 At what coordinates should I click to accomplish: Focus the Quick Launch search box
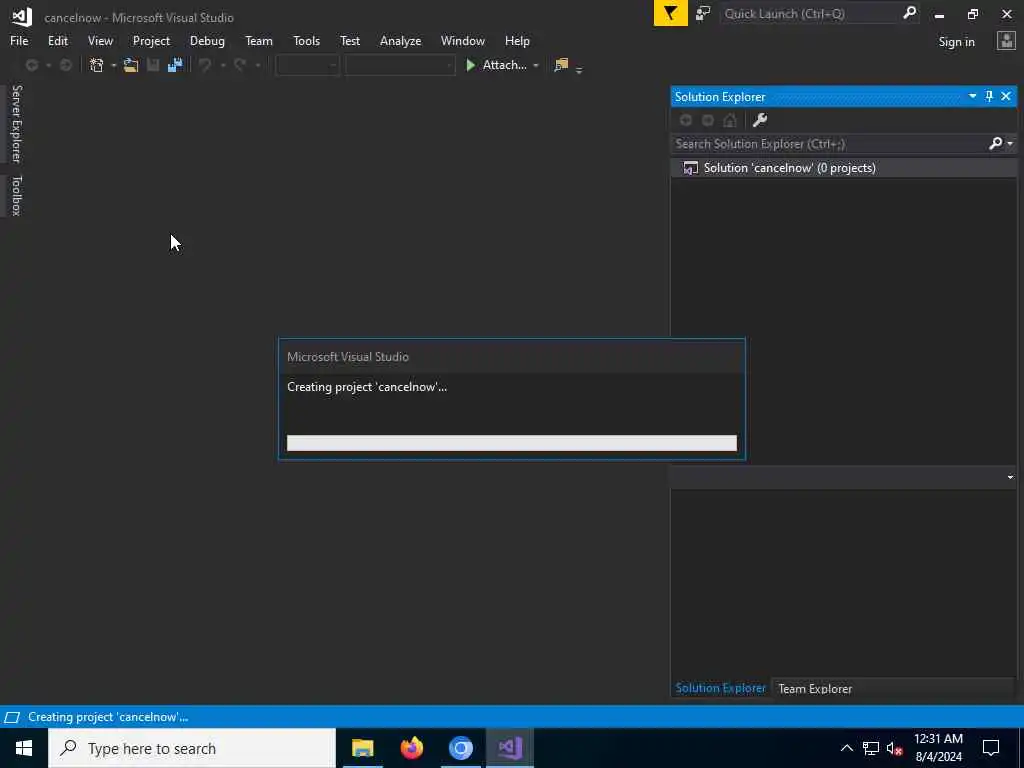[810, 13]
